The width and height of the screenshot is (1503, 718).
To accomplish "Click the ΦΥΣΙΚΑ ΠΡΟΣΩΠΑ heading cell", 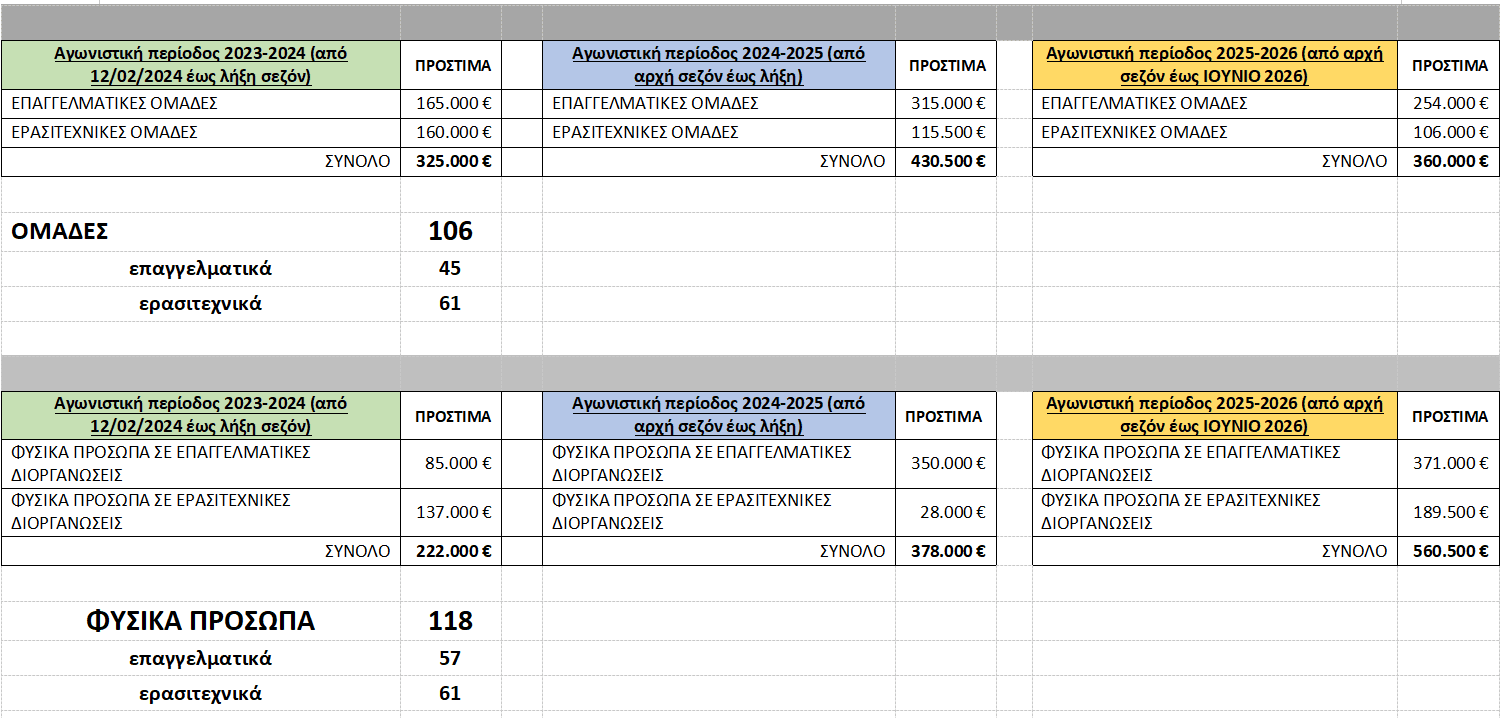I will [x=201, y=621].
